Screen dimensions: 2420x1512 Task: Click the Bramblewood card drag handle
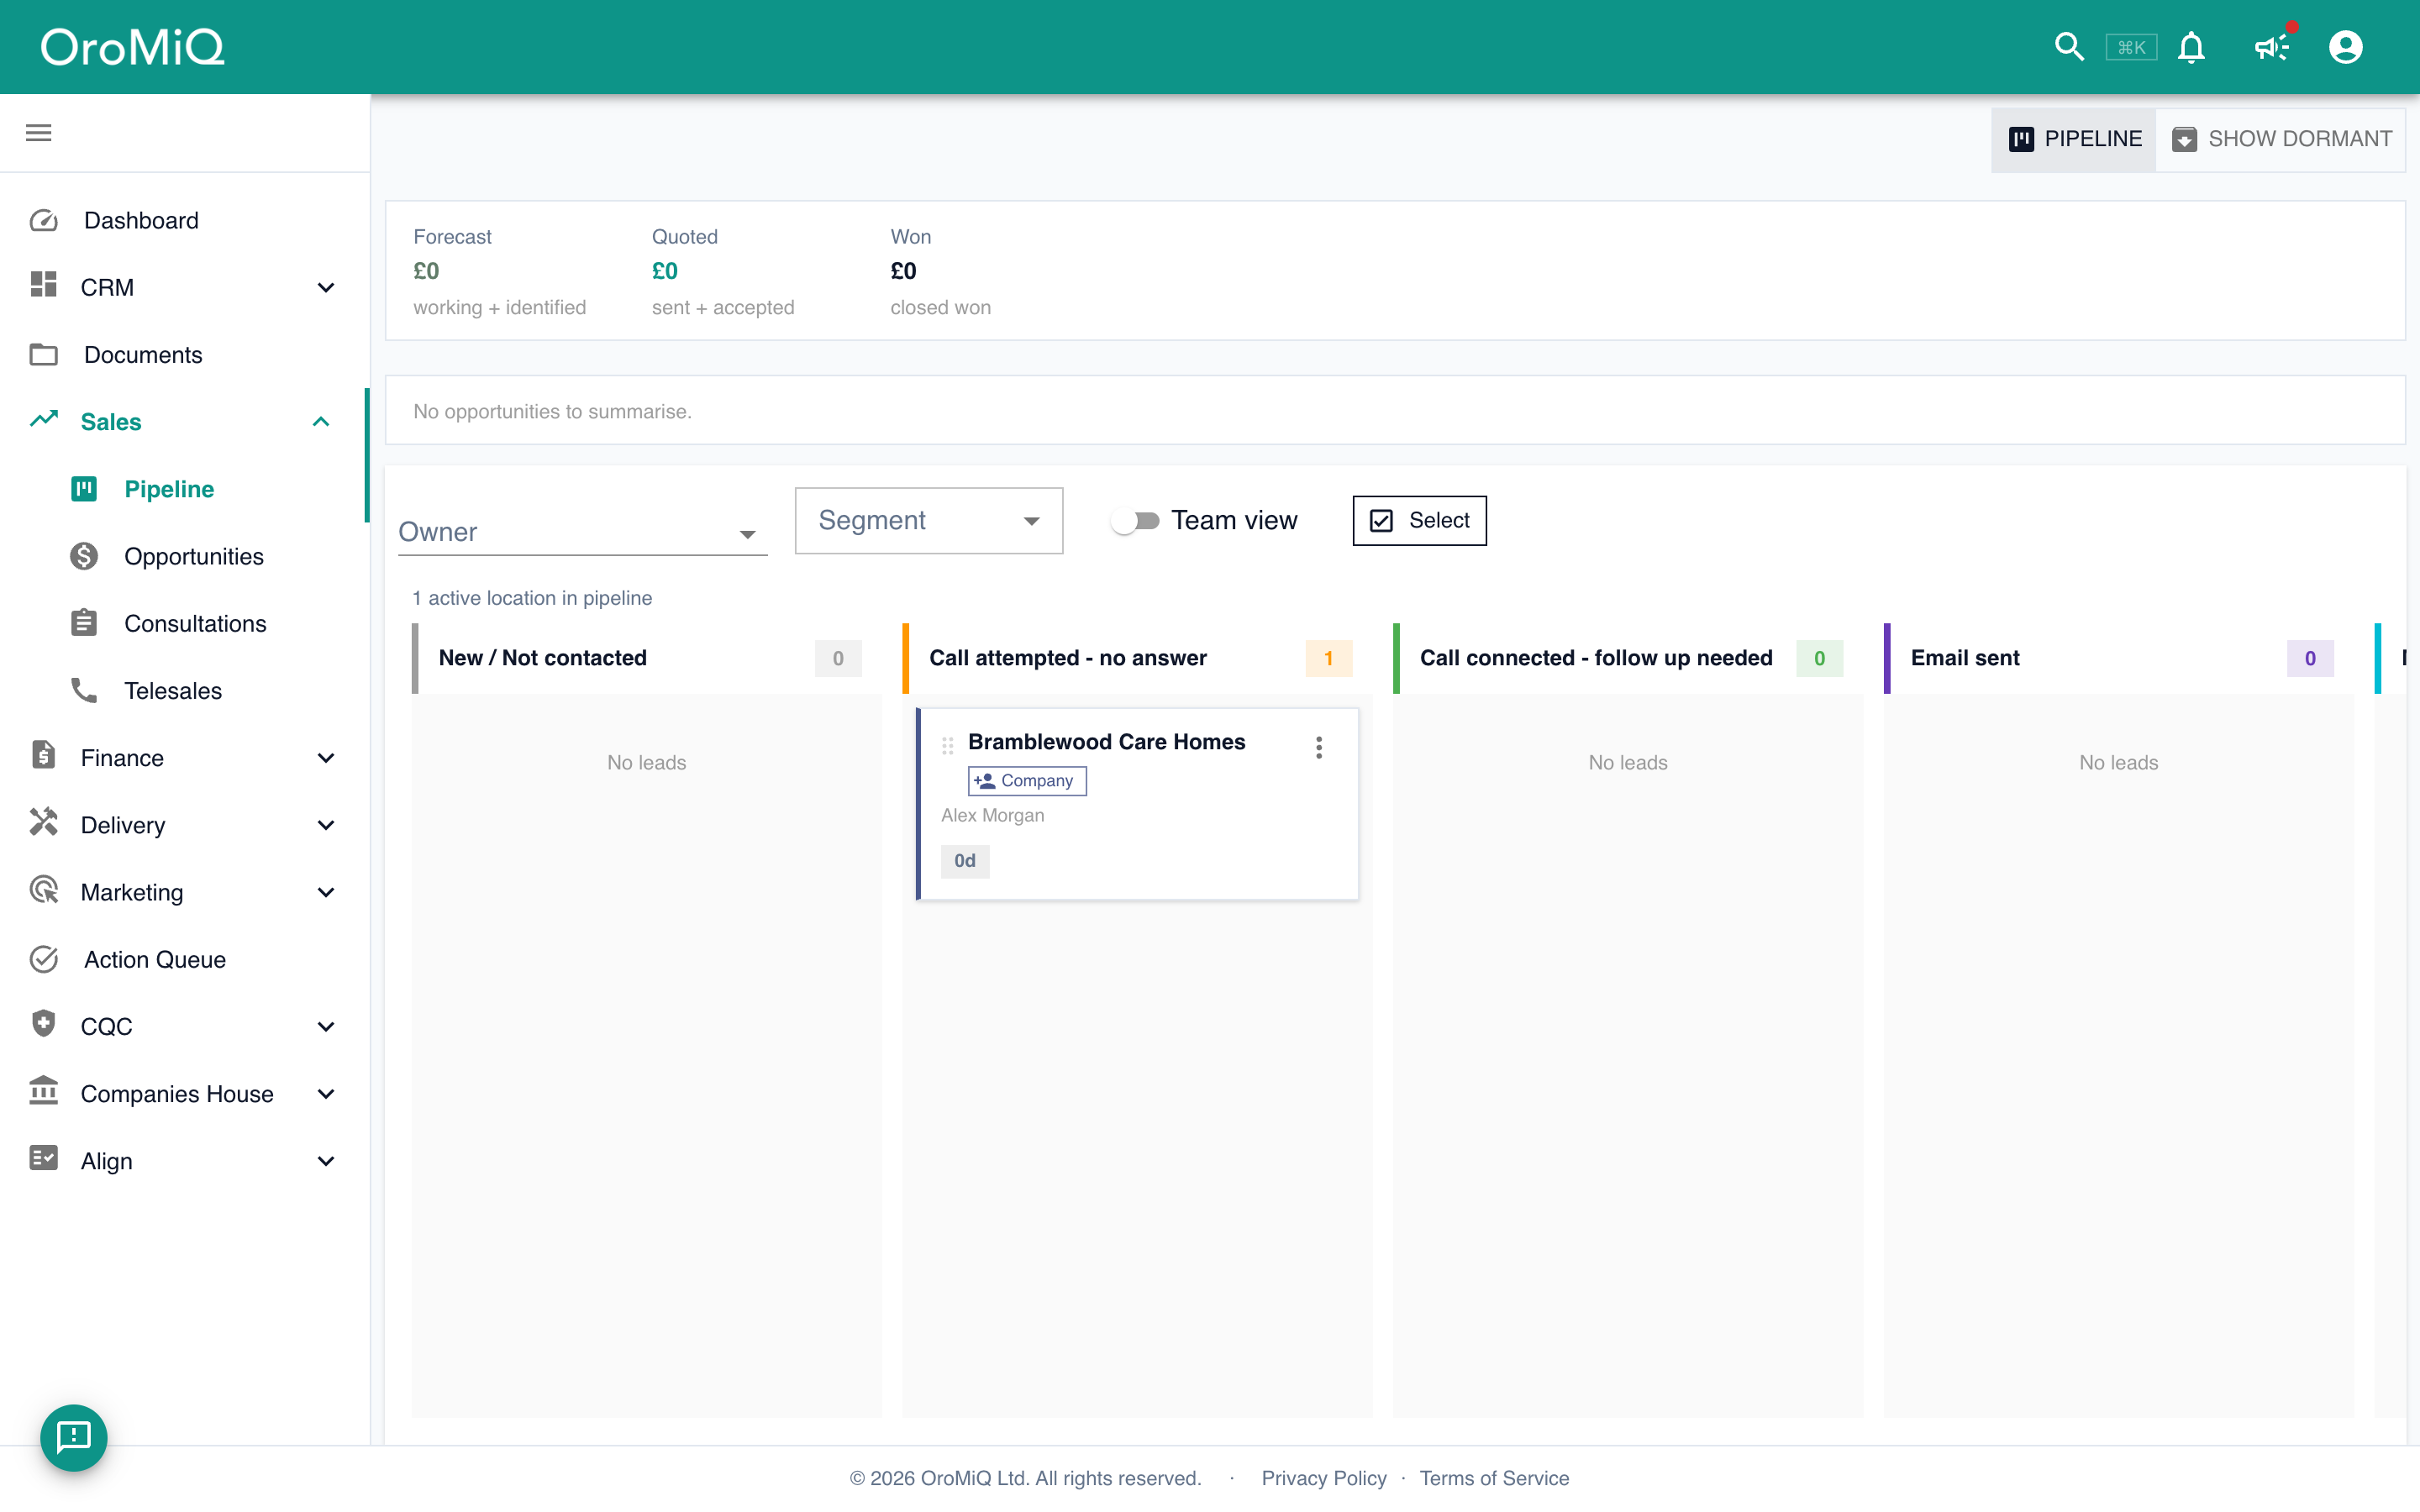click(947, 746)
